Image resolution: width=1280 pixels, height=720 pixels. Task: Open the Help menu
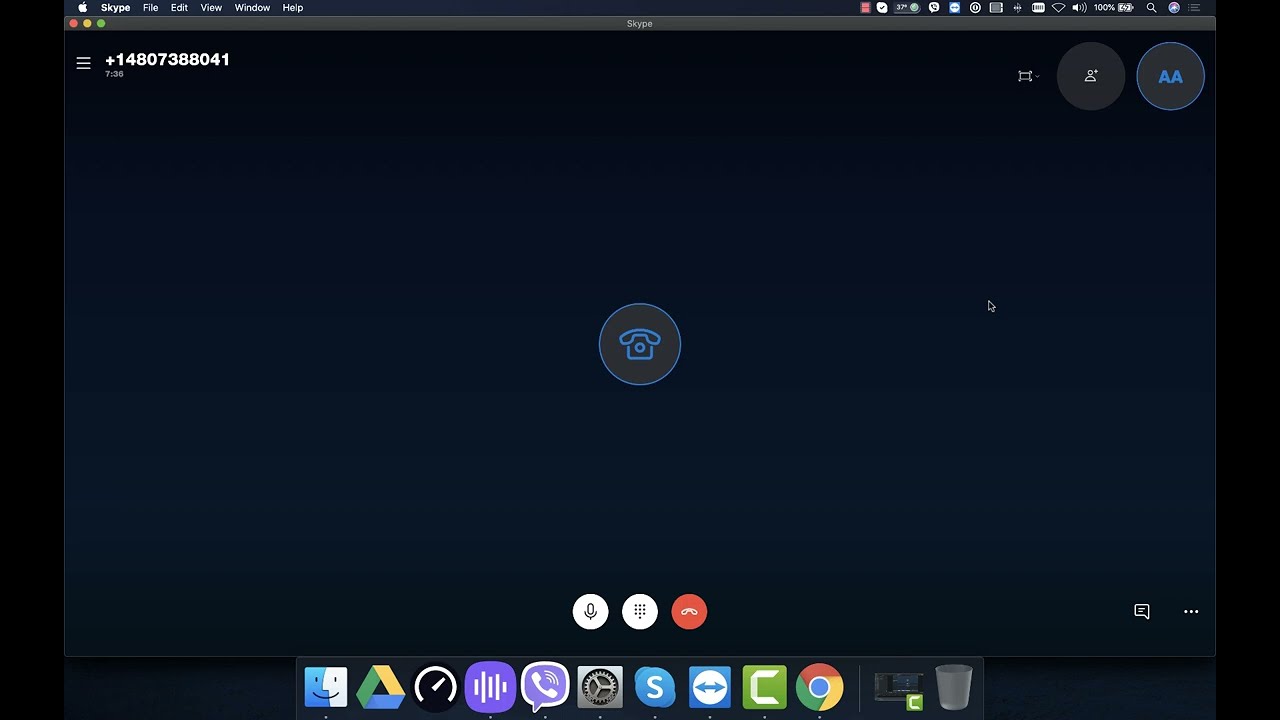pyautogui.click(x=292, y=7)
